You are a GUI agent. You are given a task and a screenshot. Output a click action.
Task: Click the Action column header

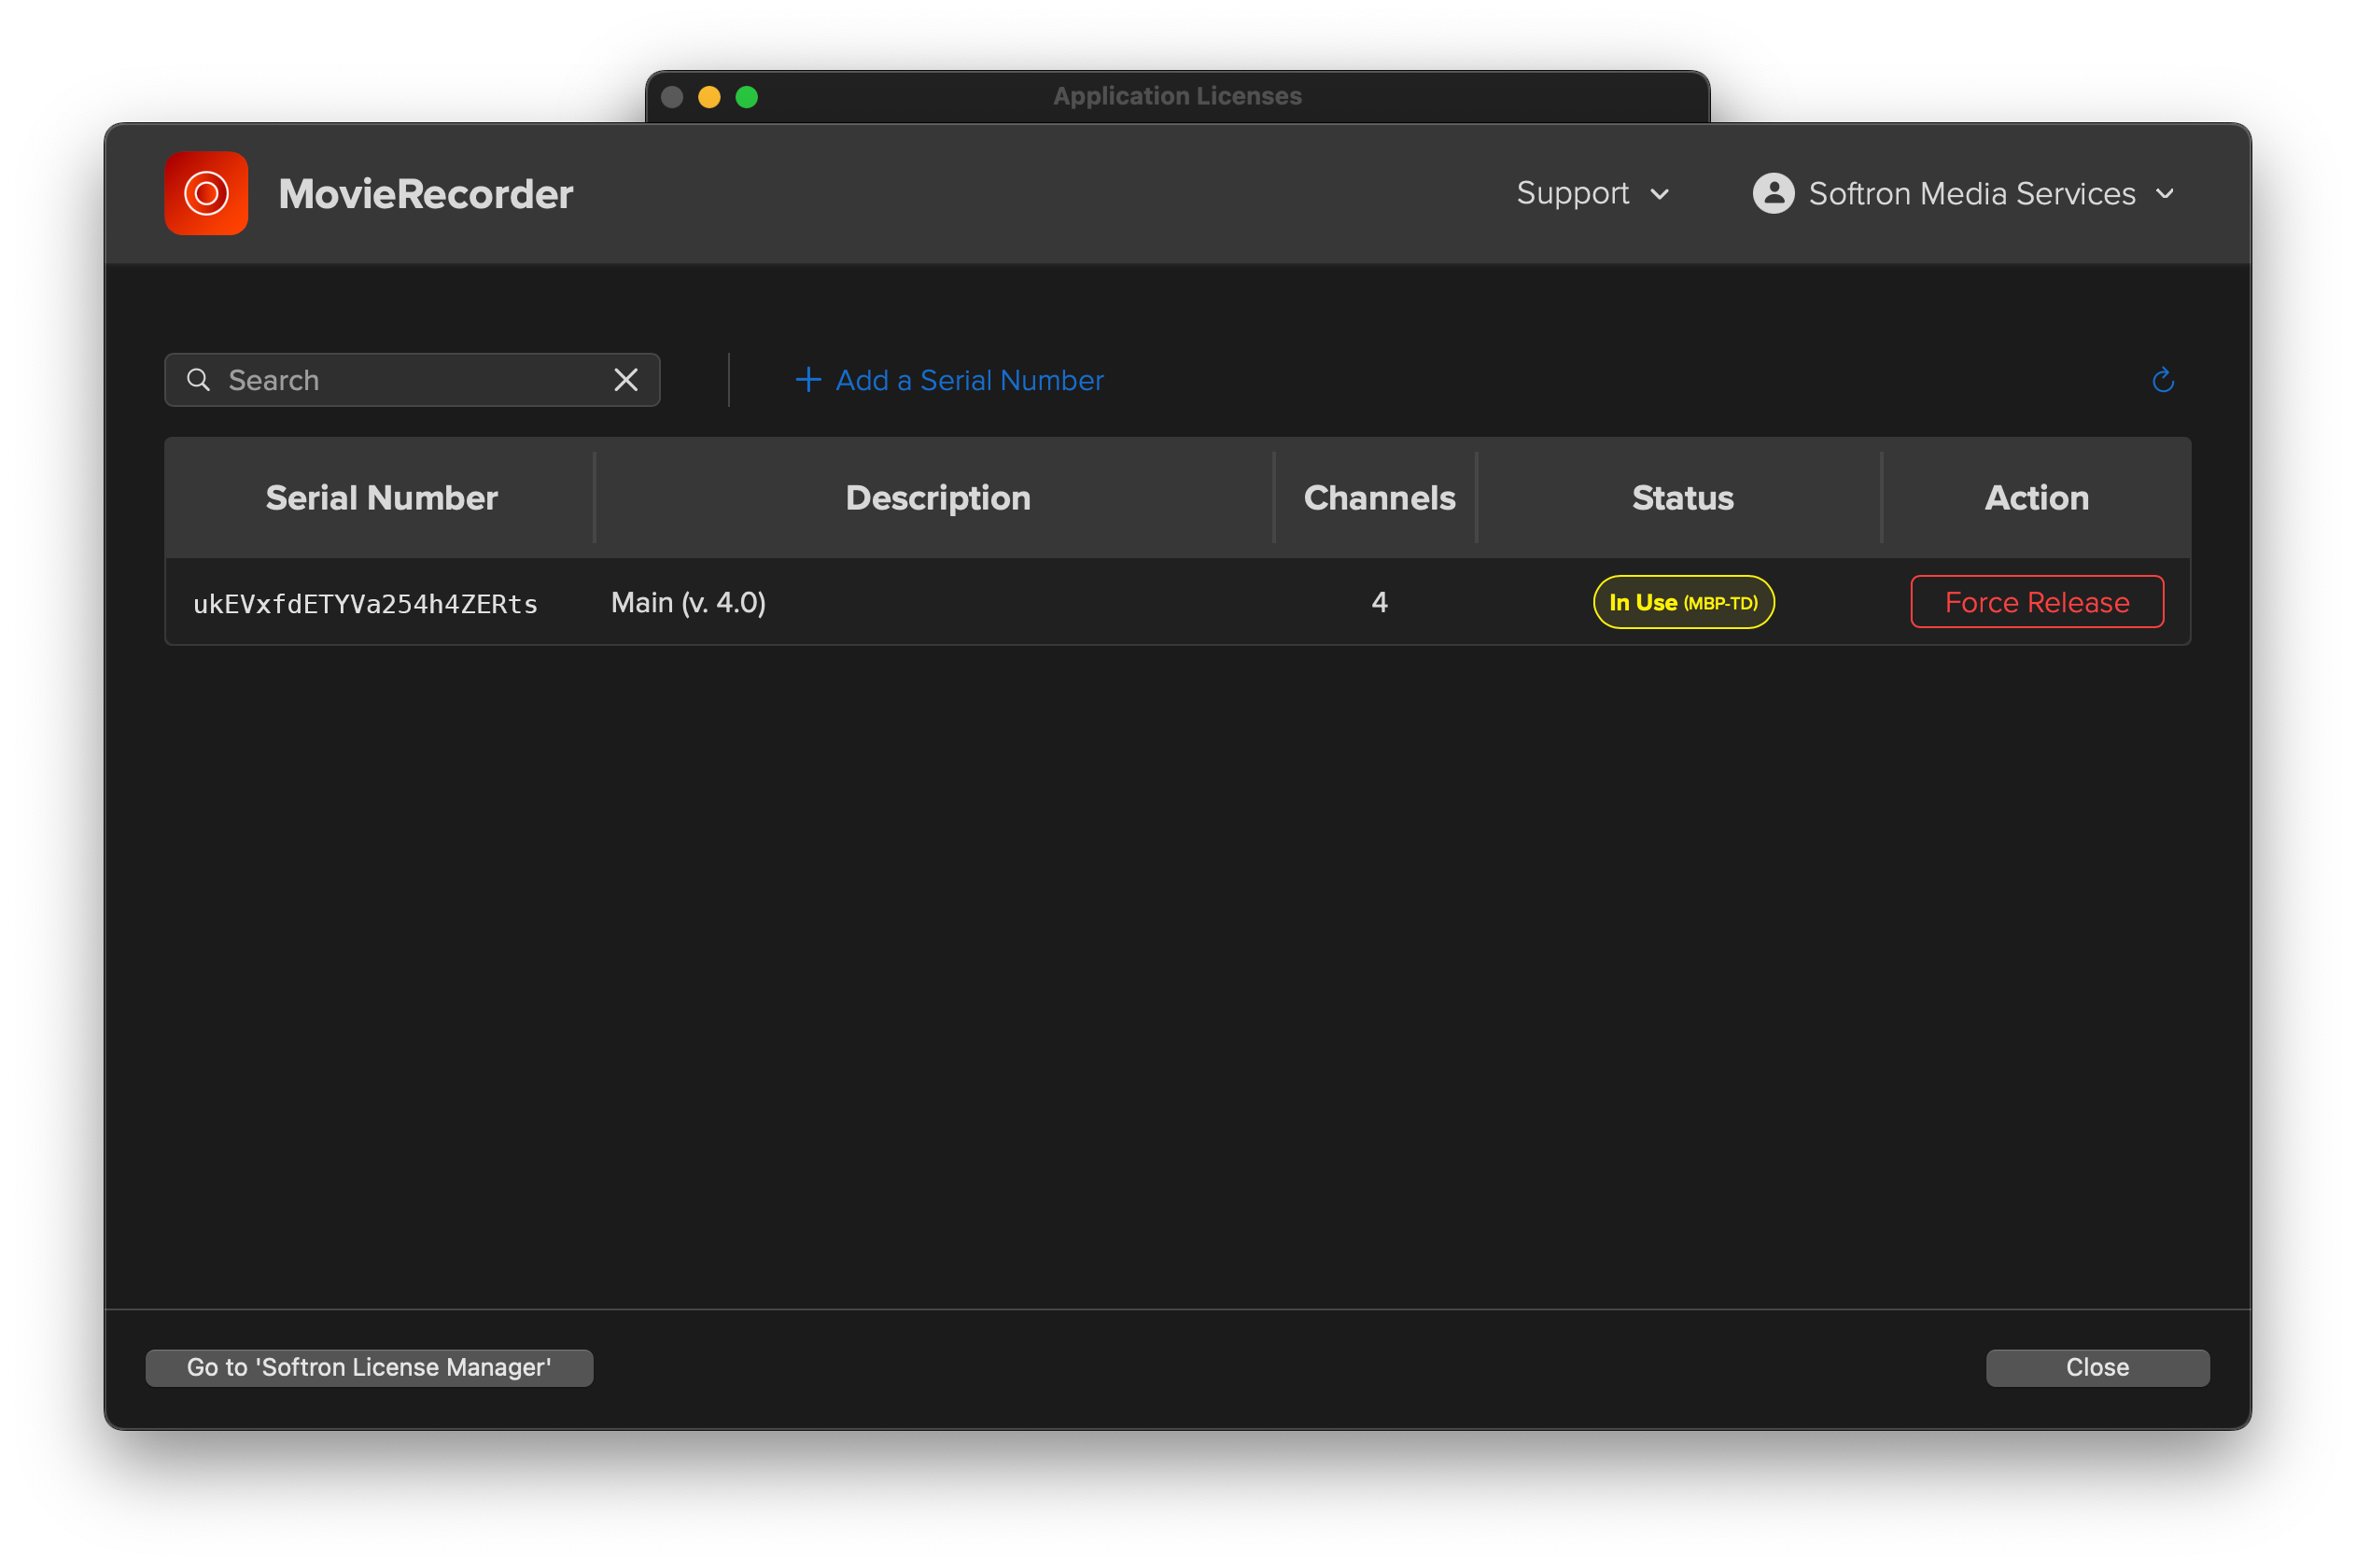coord(2036,498)
